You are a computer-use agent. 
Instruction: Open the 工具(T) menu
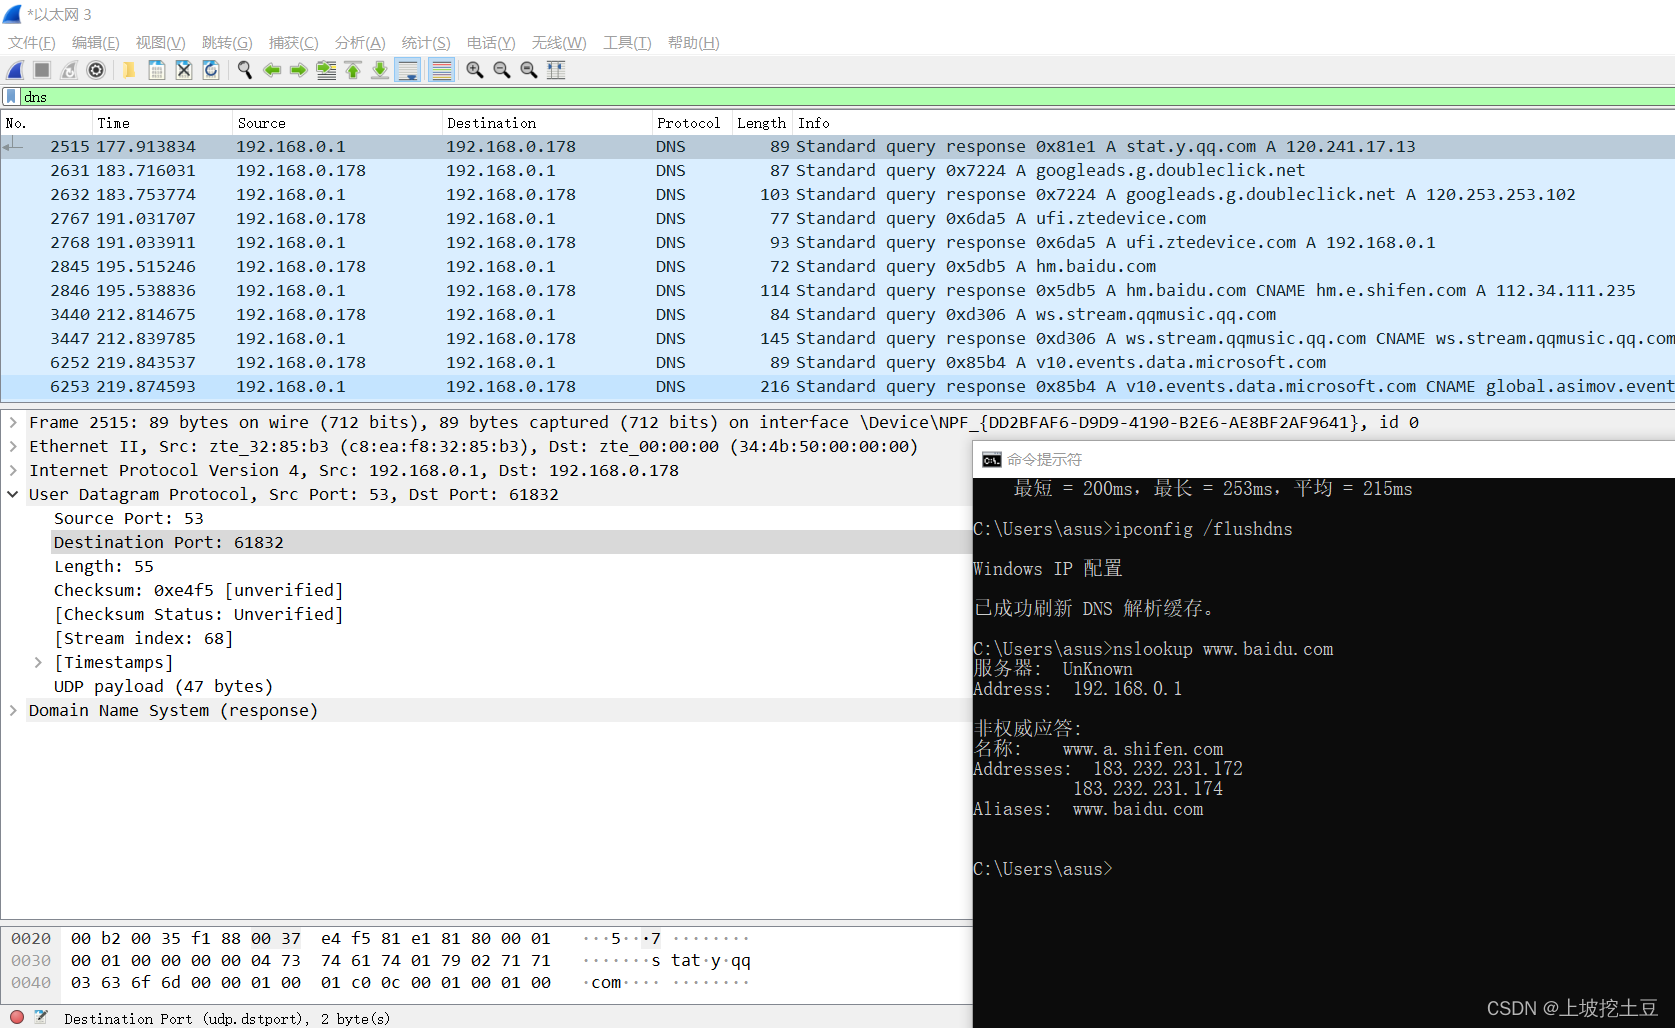click(627, 43)
